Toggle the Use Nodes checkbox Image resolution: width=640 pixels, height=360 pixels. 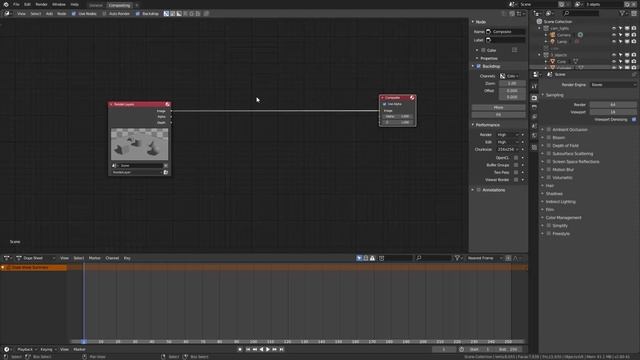click(74, 13)
